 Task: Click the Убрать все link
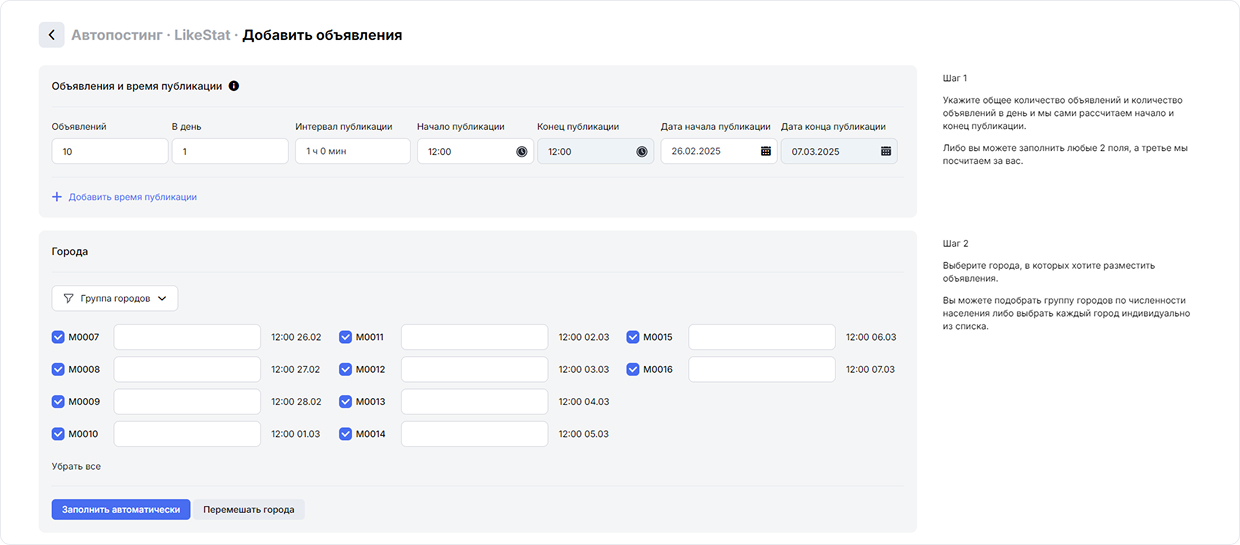pos(76,466)
